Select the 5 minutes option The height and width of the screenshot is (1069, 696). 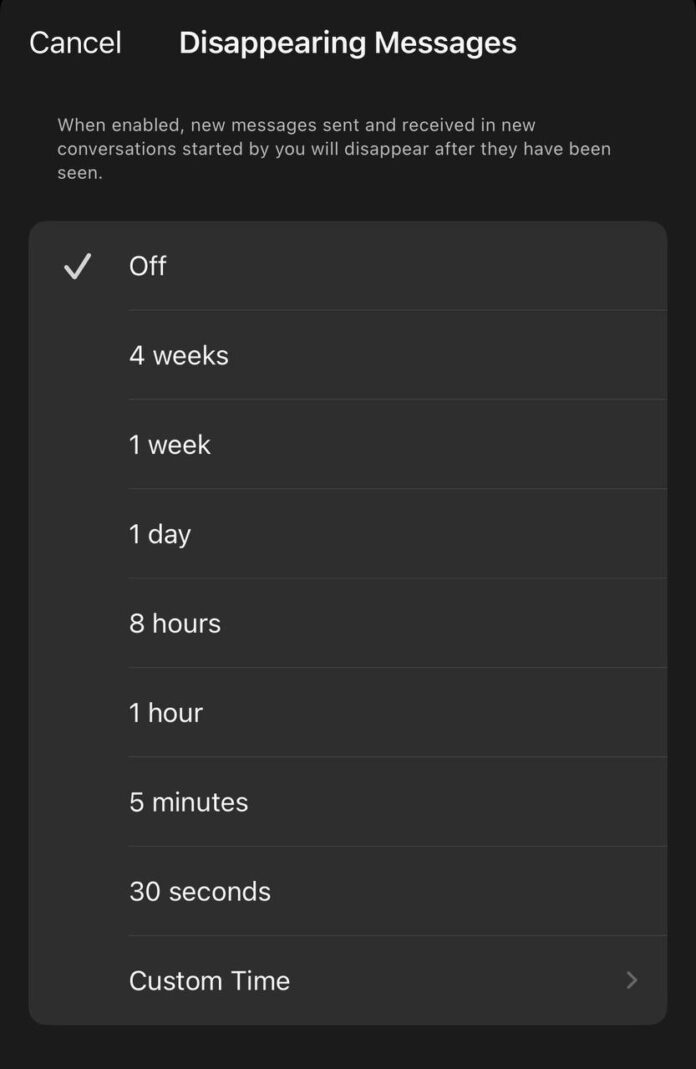pos(189,802)
